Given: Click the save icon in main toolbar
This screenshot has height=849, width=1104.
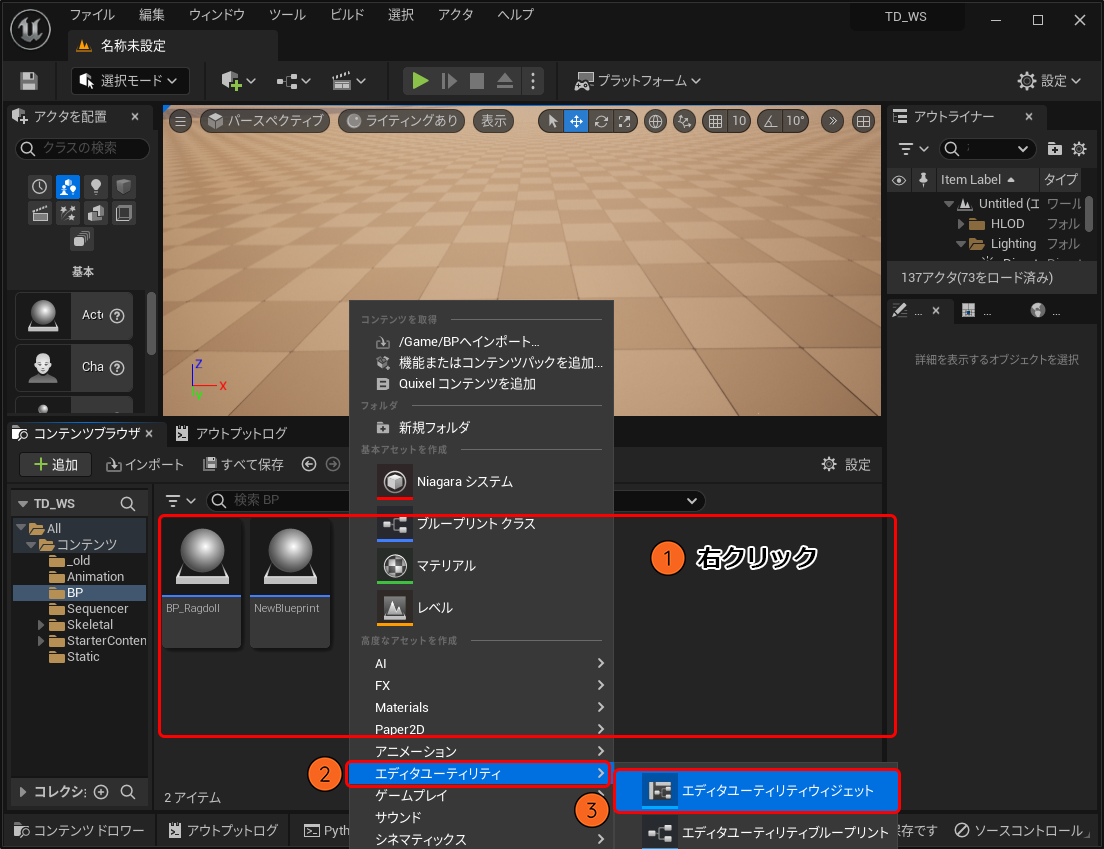Looking at the screenshot, I should click(x=29, y=81).
